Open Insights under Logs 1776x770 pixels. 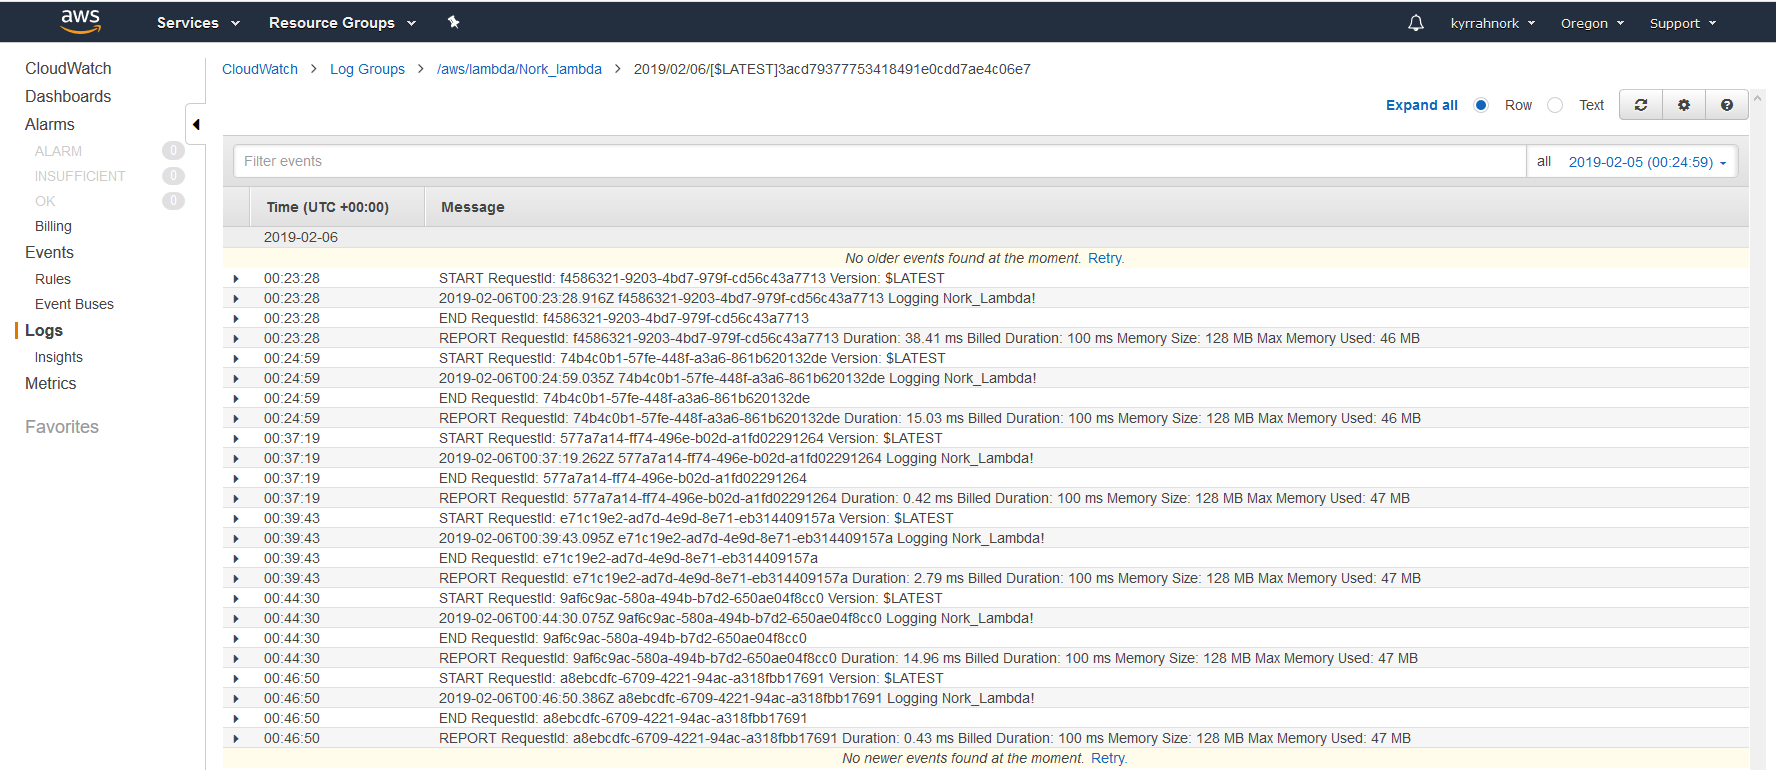tap(59, 357)
